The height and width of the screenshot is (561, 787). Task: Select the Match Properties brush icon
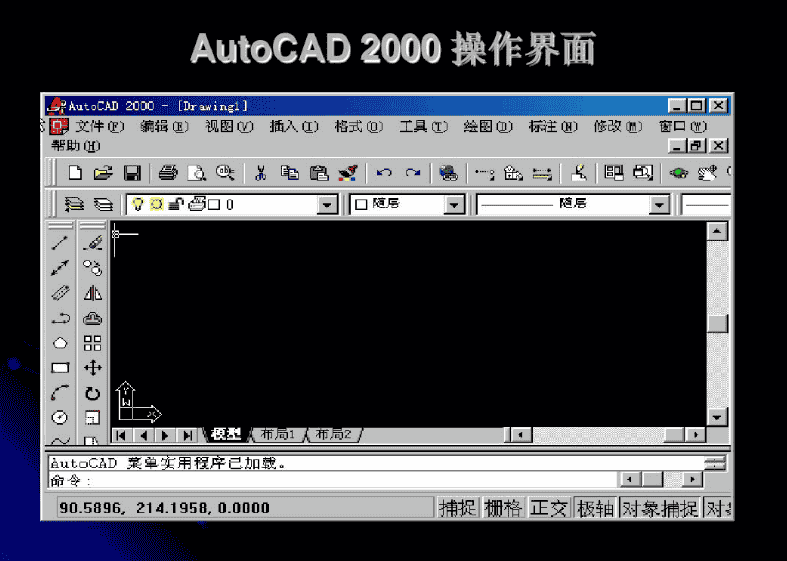[348, 173]
